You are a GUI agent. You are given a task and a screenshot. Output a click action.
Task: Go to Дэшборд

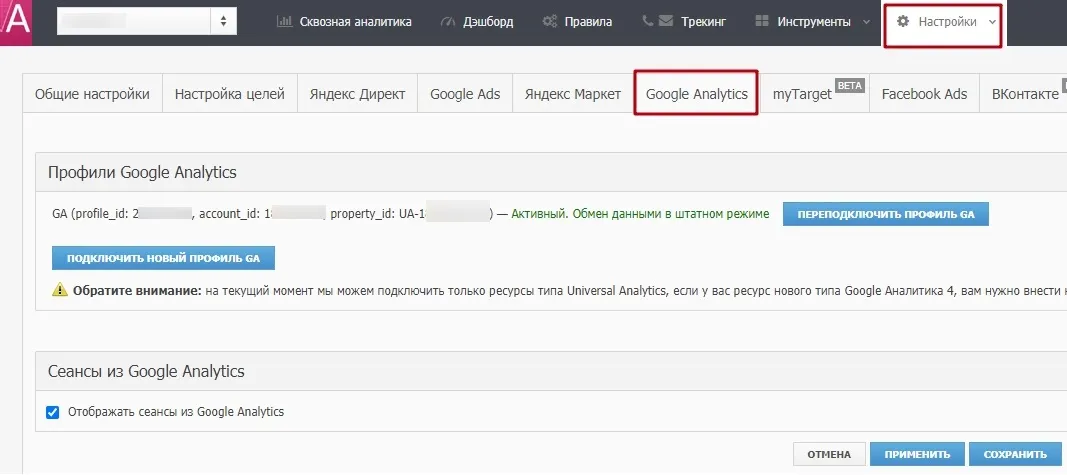tap(488, 22)
